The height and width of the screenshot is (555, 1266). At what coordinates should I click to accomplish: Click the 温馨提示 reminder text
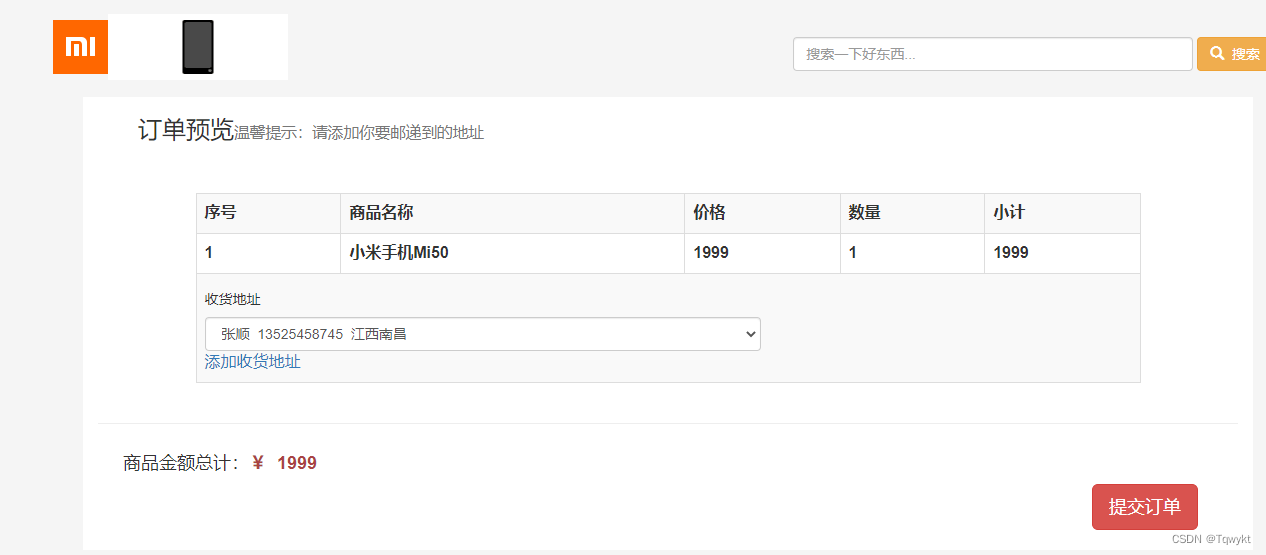(x=359, y=133)
